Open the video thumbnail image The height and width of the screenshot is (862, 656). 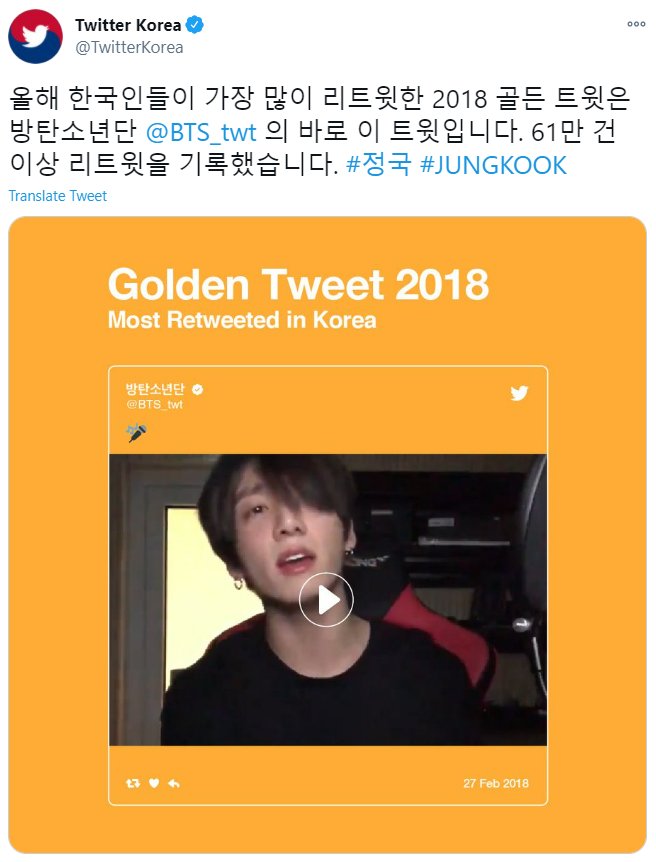coord(328,599)
